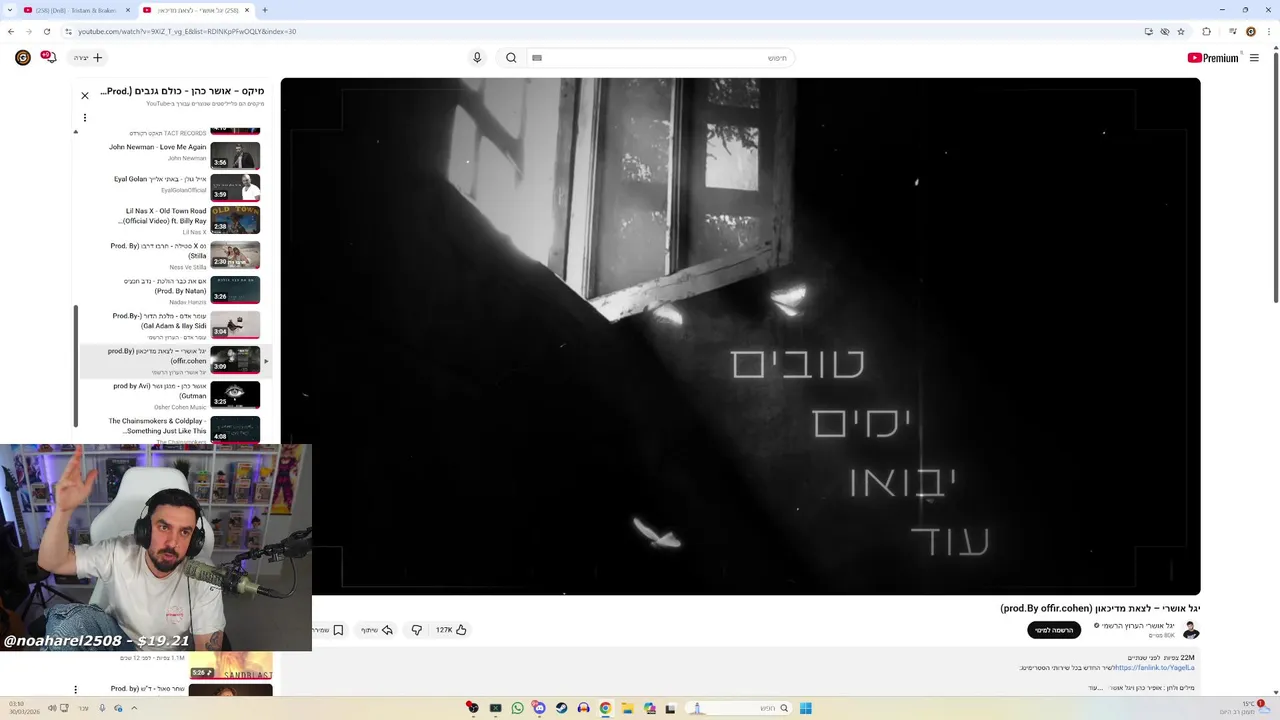Open Chrome from the taskbar

tap(605, 708)
